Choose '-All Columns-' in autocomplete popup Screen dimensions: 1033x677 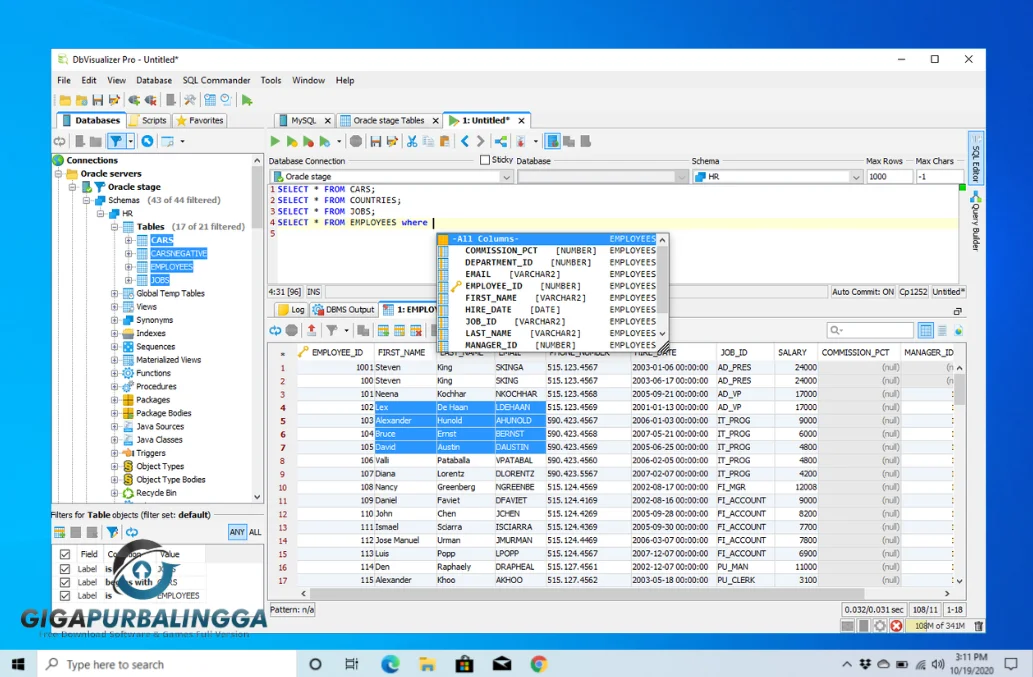tap(548, 239)
